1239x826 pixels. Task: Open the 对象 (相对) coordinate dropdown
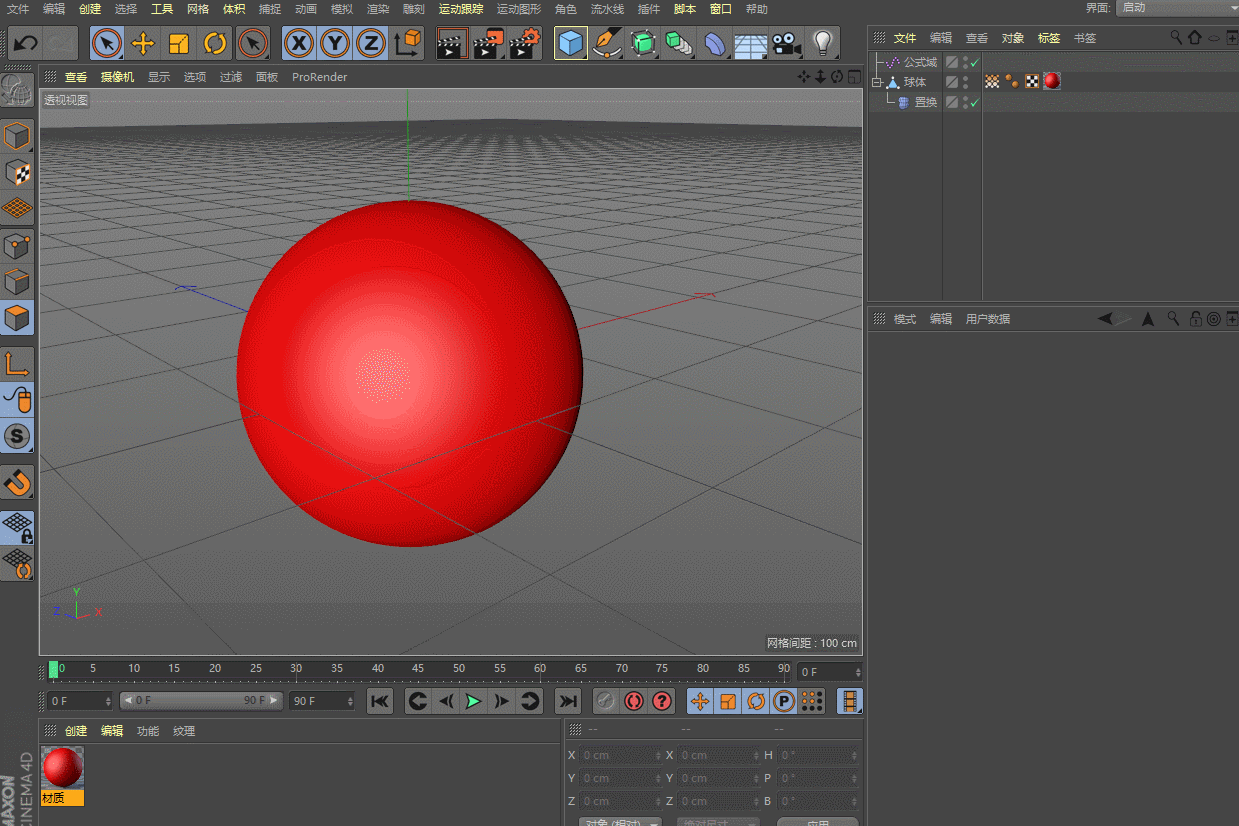coord(620,823)
